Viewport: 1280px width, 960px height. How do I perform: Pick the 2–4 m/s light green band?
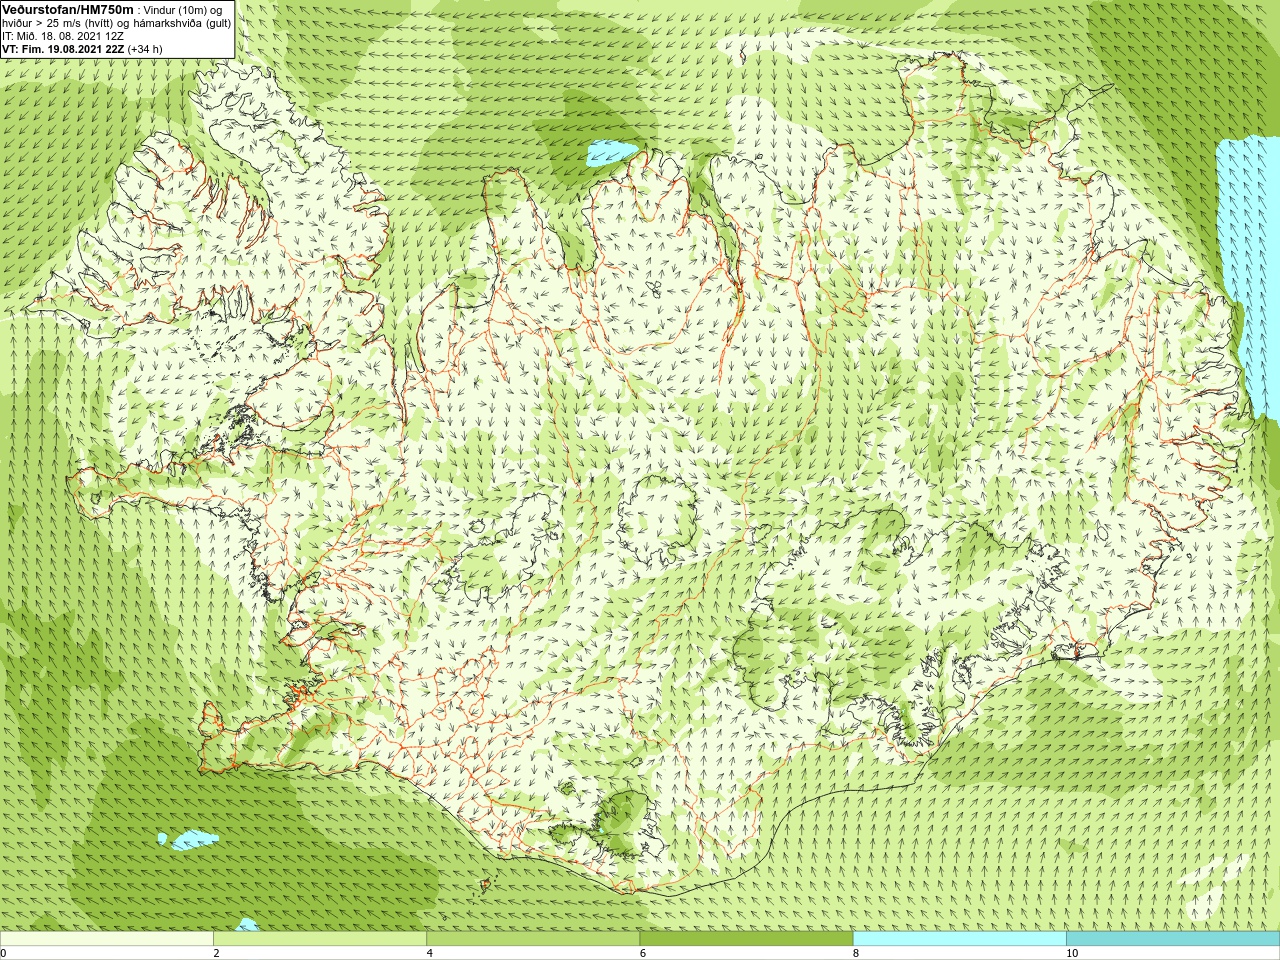coord(320,939)
